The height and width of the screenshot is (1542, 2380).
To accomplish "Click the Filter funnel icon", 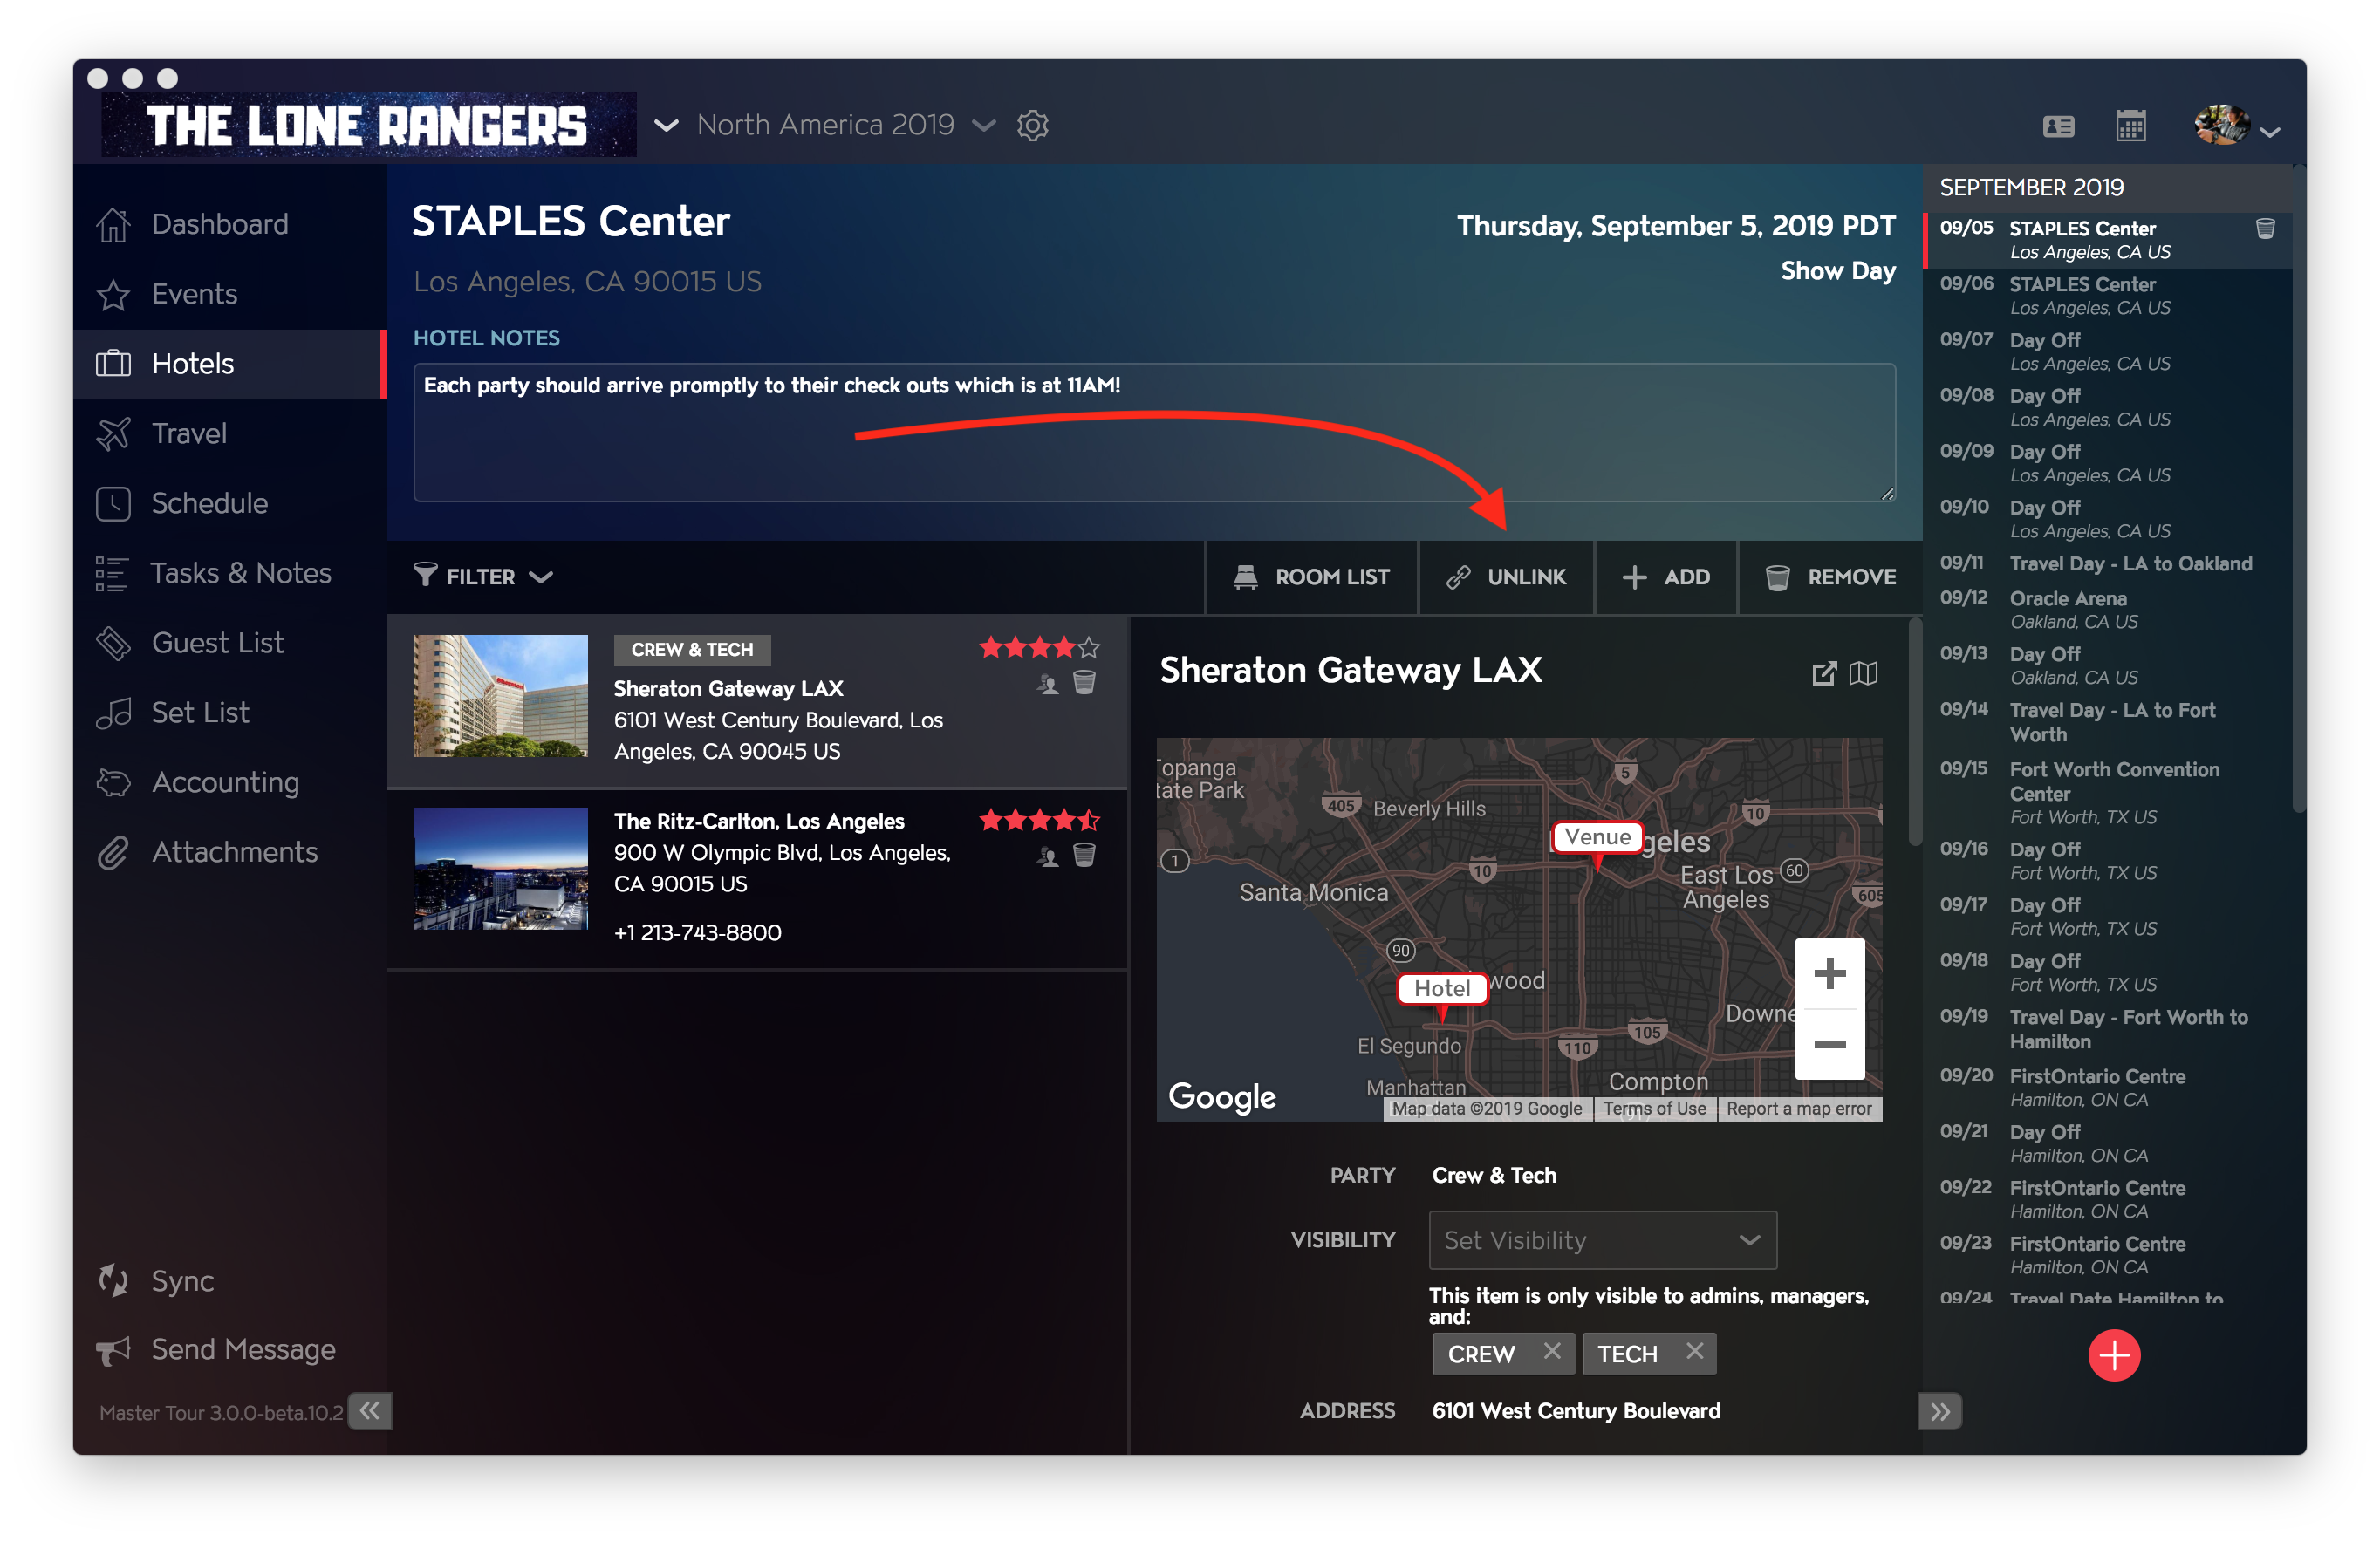I will [x=425, y=575].
